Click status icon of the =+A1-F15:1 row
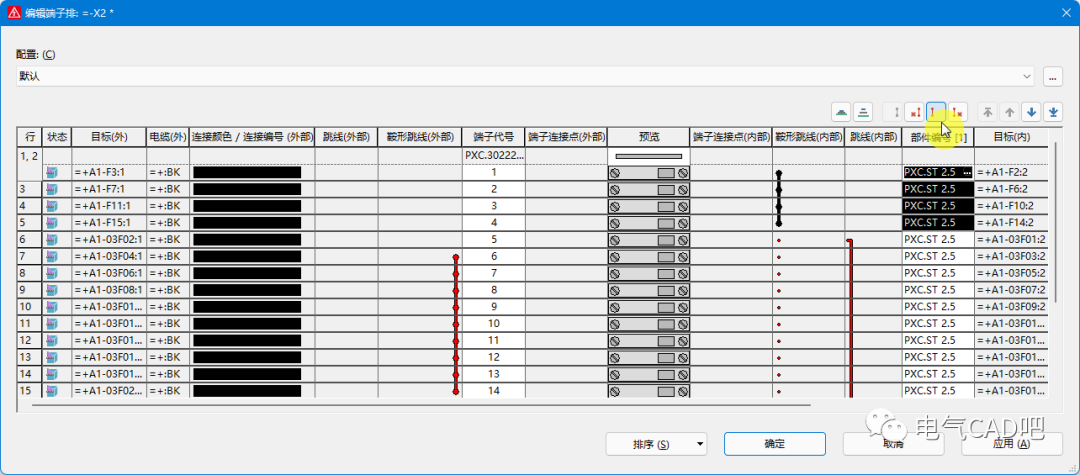 tap(52, 223)
